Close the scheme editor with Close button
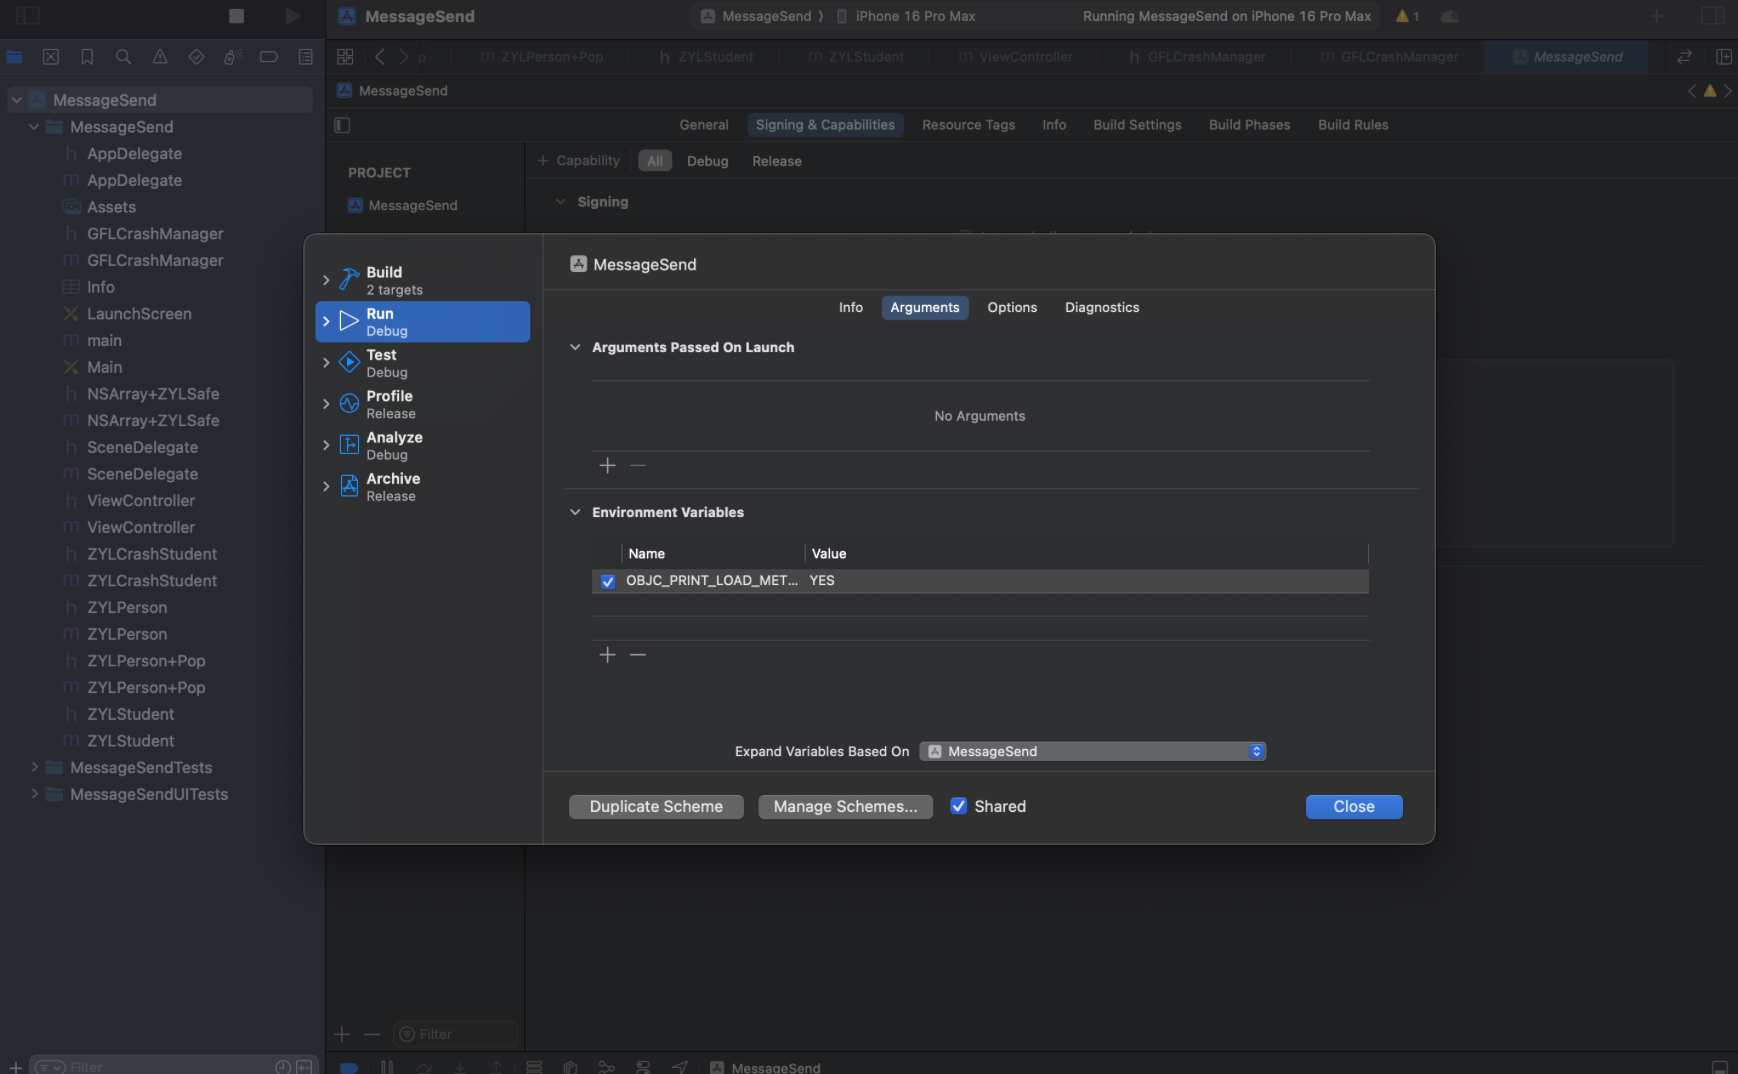1738x1074 pixels. [x=1354, y=806]
